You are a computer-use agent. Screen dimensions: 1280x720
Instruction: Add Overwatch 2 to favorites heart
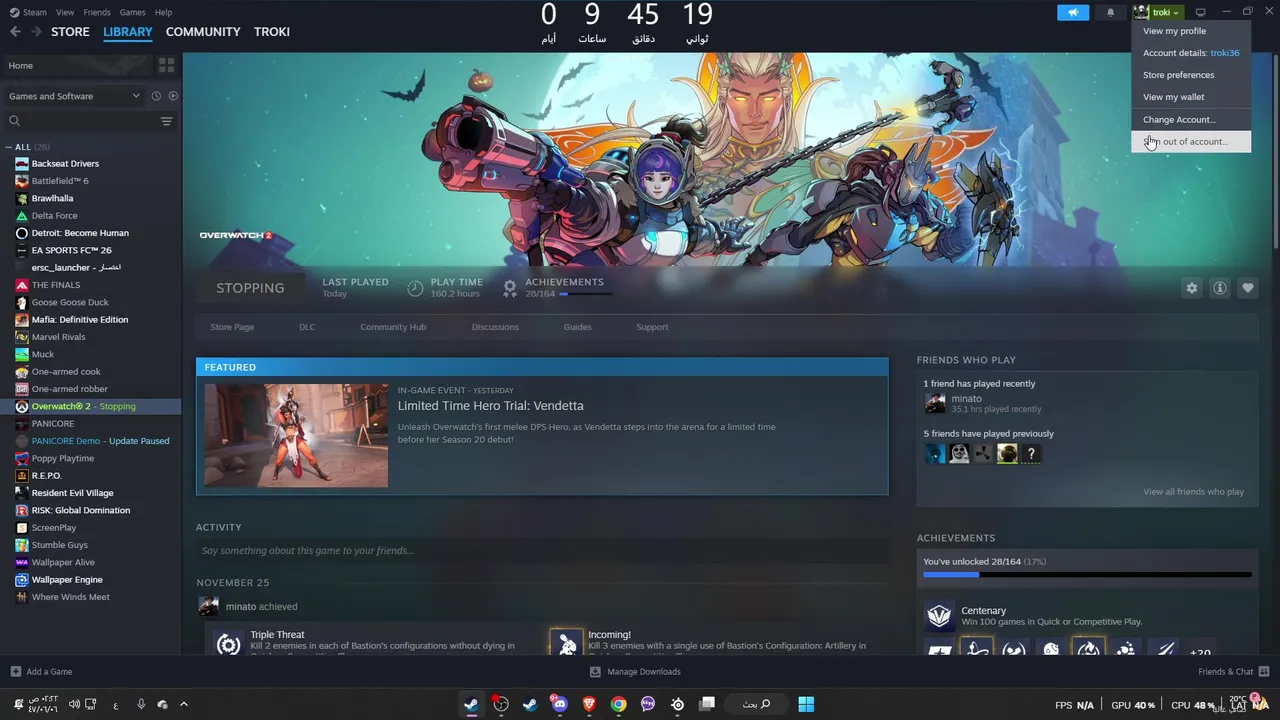point(1247,288)
